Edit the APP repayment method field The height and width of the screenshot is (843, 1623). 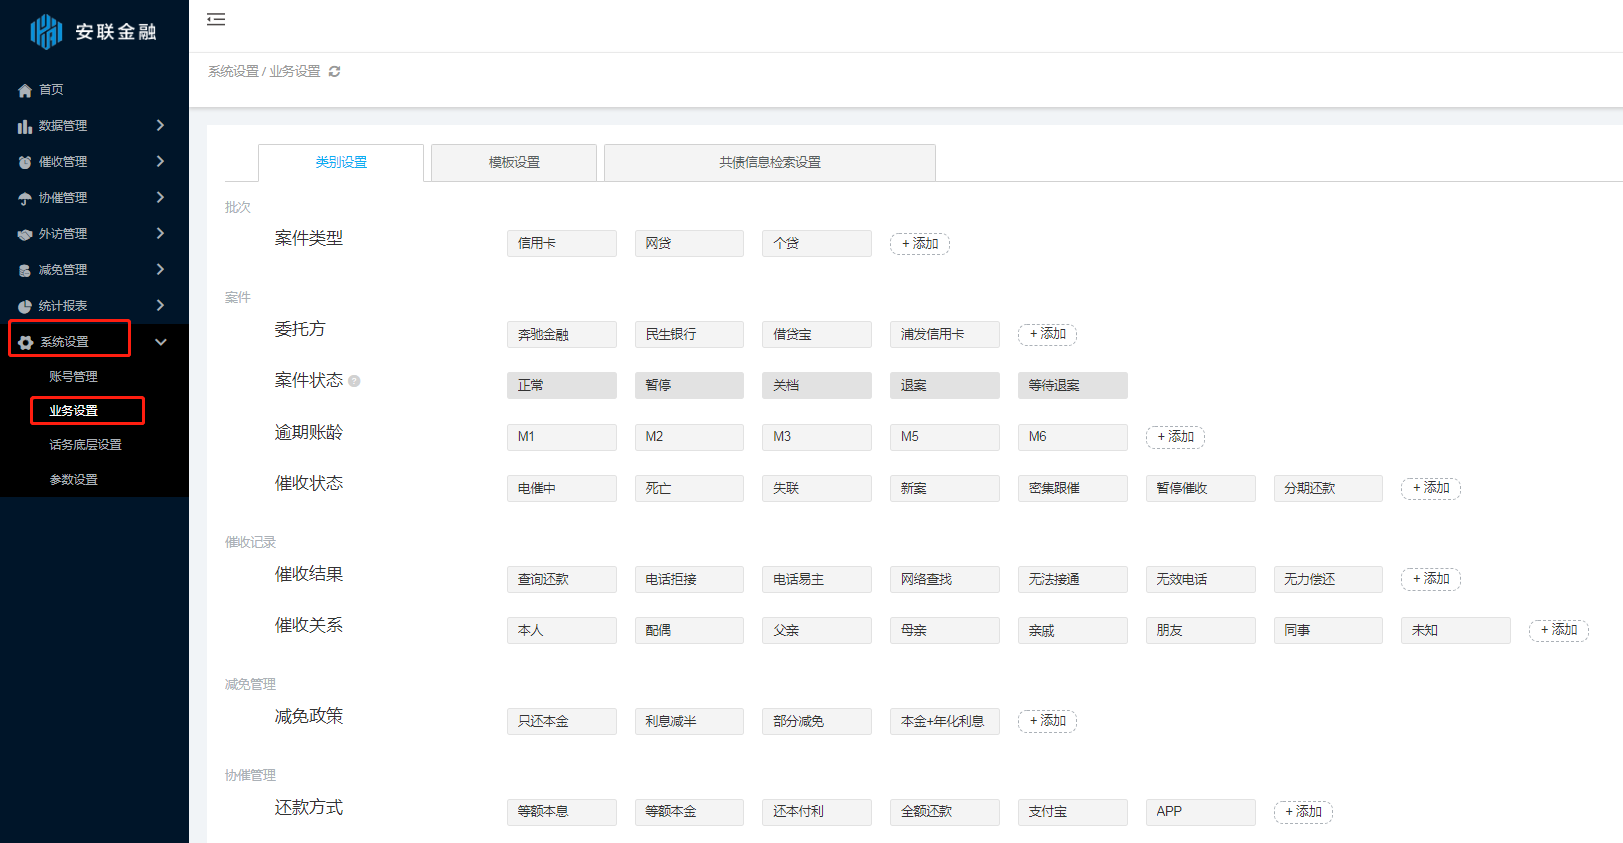point(1201,813)
